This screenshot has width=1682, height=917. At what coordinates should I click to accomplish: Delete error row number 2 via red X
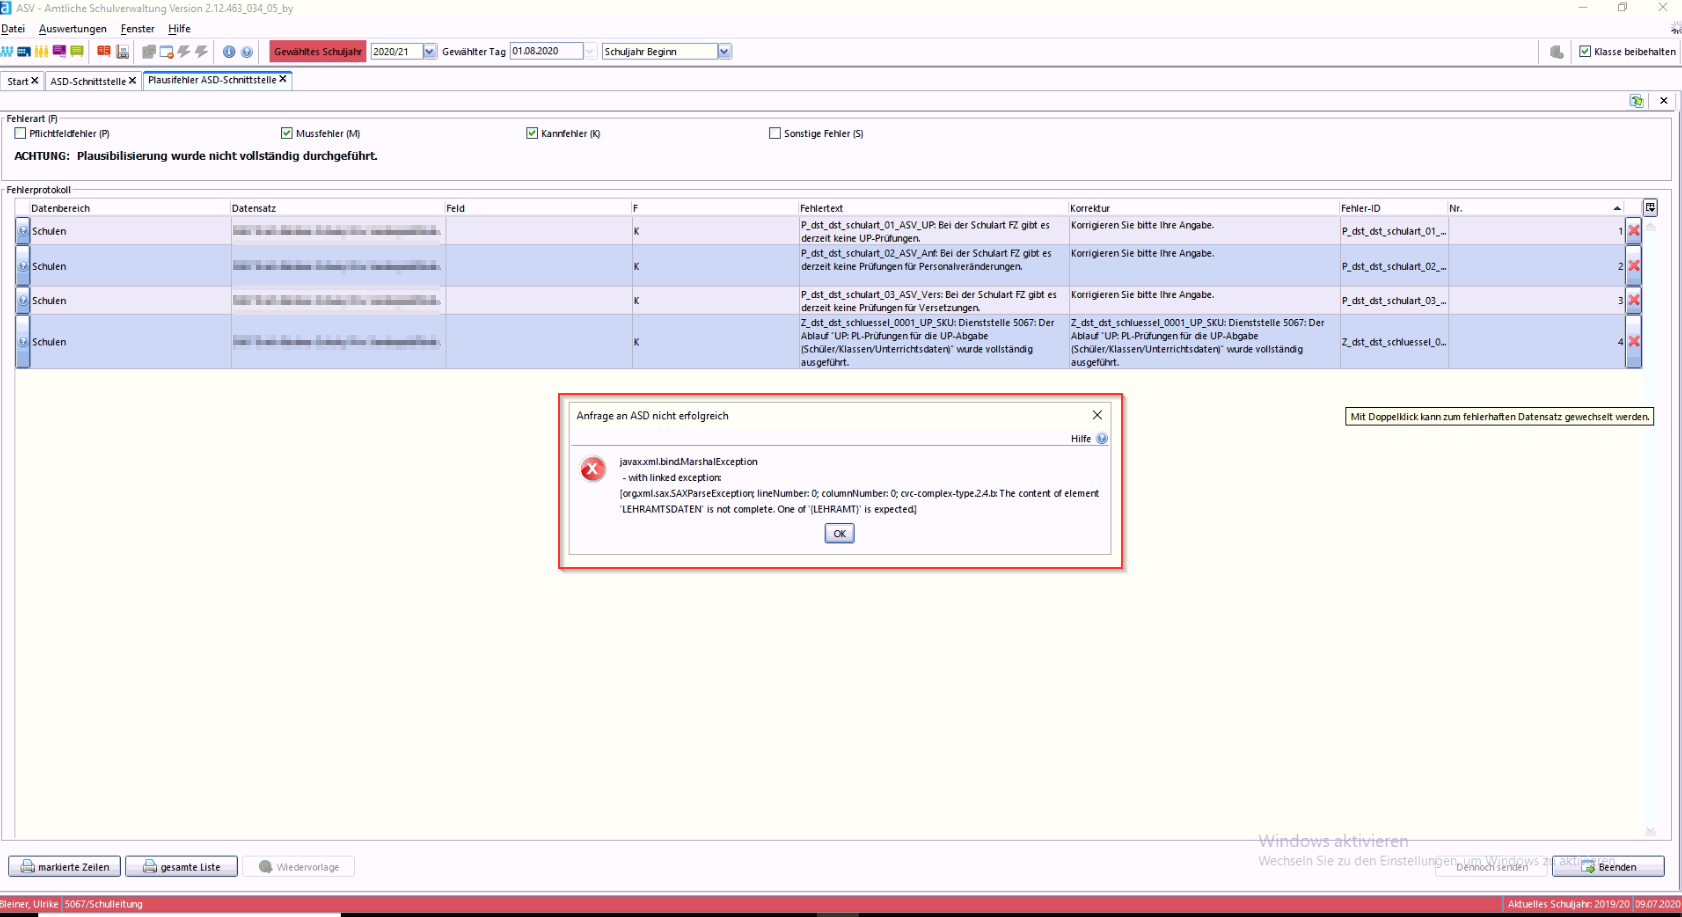(1634, 266)
